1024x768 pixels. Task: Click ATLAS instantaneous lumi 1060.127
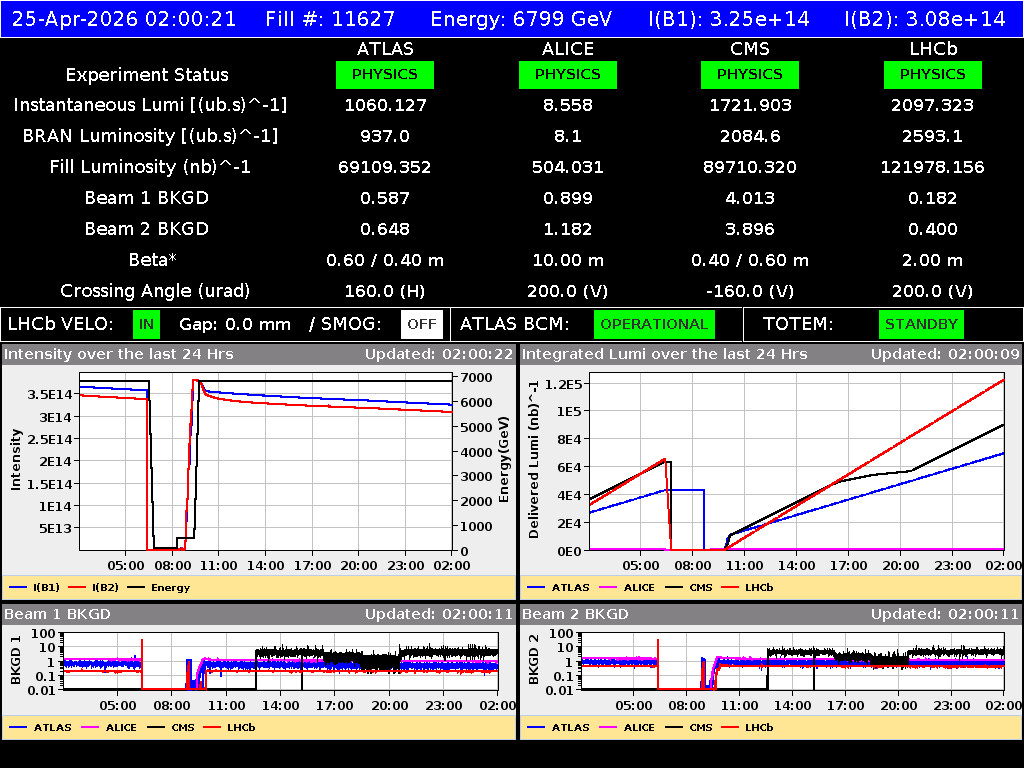pos(385,105)
